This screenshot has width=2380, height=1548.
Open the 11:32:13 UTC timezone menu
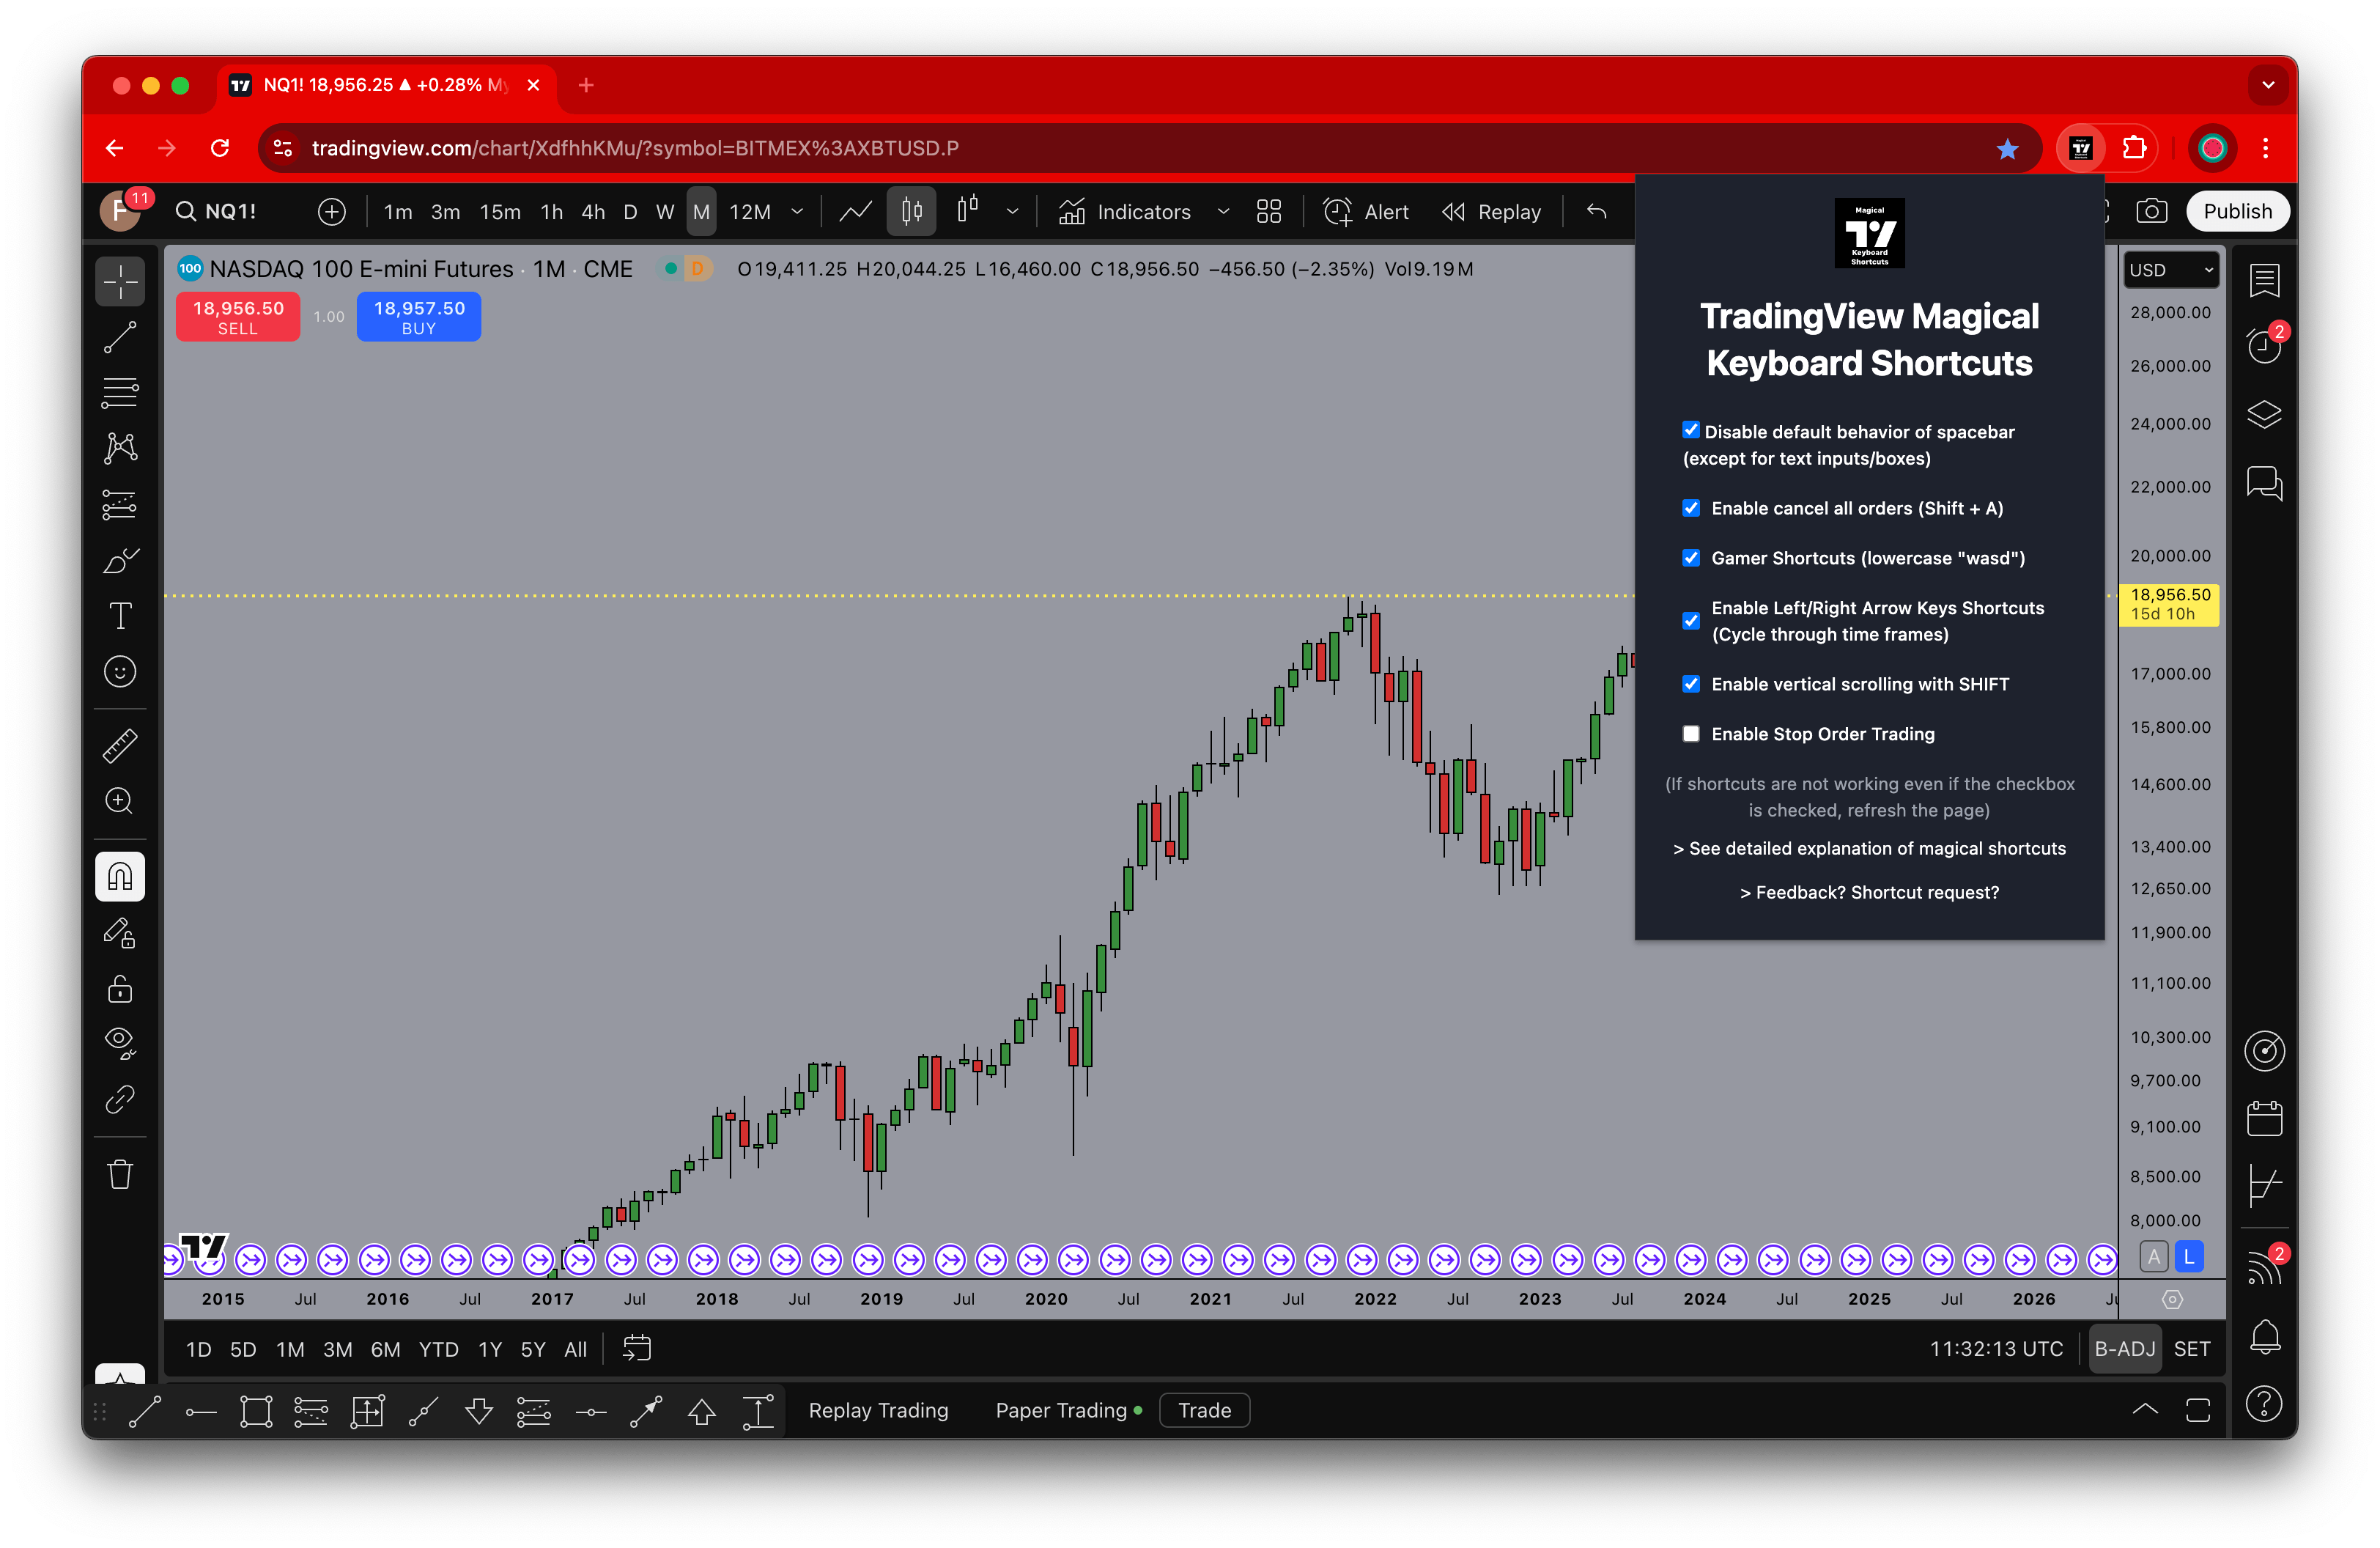(1996, 1349)
